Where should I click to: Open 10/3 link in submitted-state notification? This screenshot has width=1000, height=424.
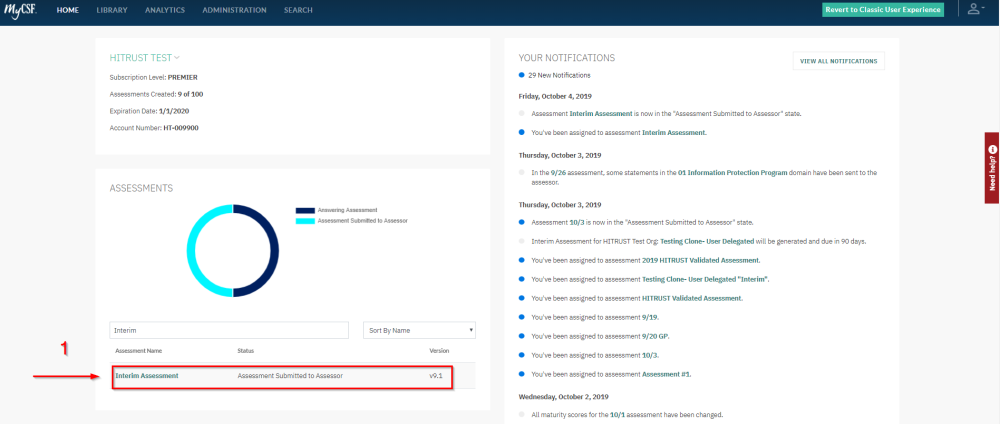click(x=575, y=223)
